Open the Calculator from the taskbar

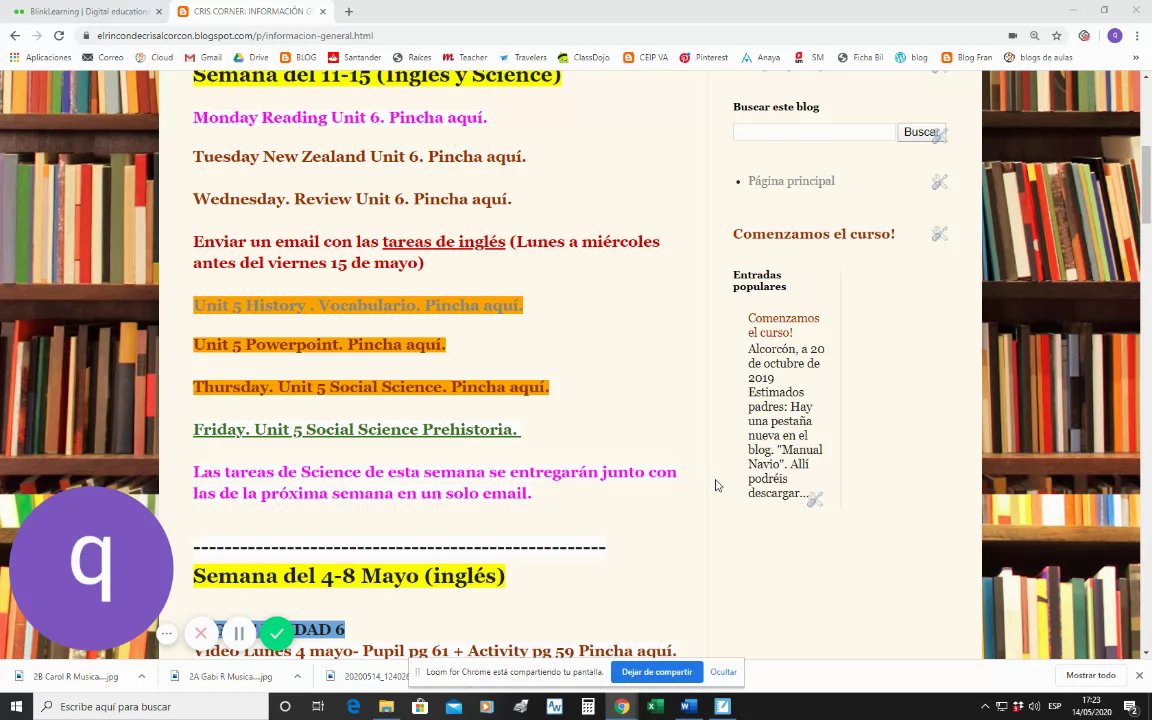pos(588,706)
